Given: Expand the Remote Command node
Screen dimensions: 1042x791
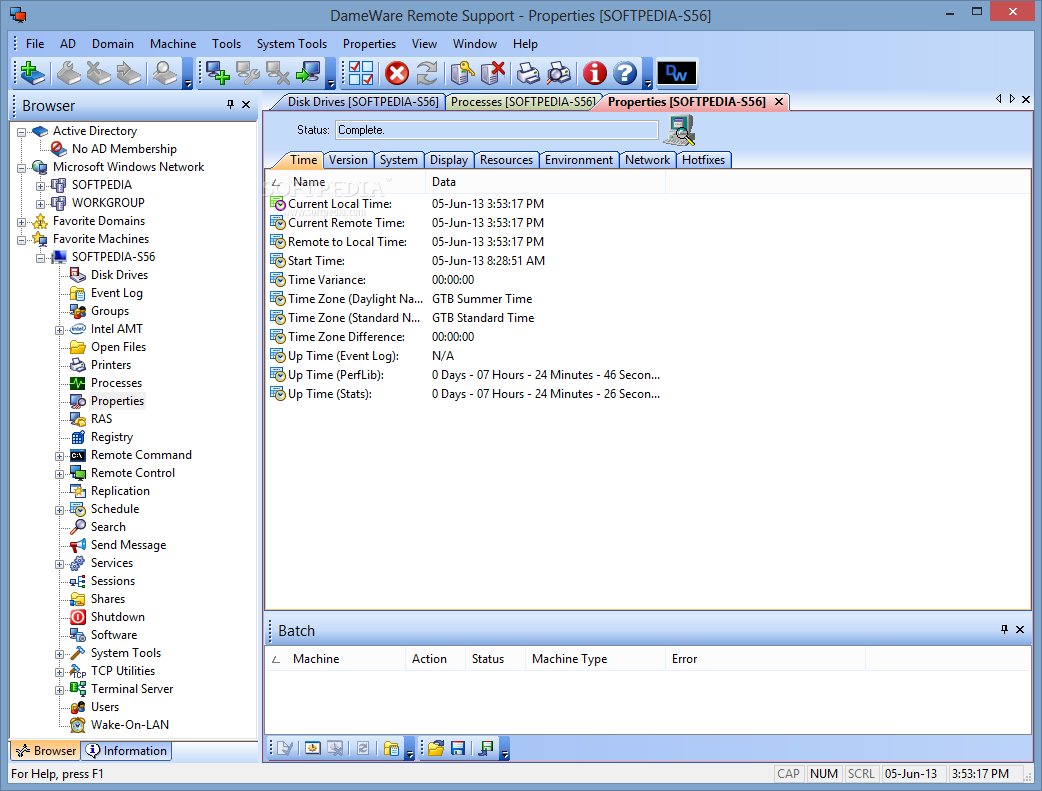Looking at the screenshot, I should click(x=59, y=456).
